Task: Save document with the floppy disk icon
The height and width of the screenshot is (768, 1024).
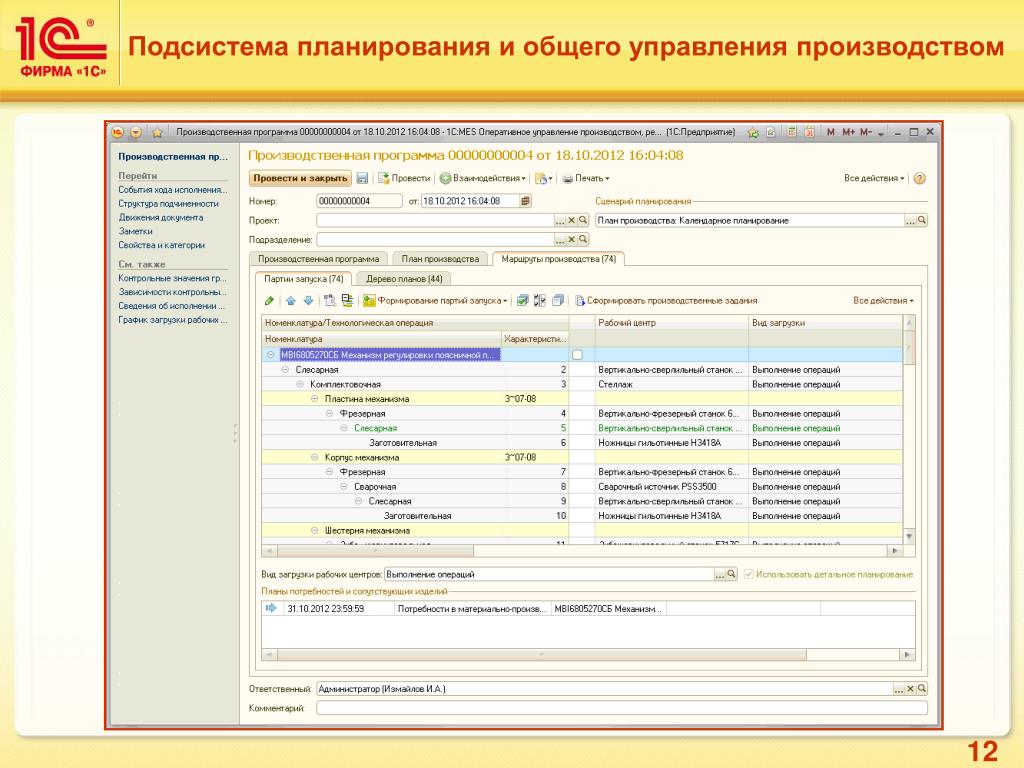Action: coord(362,178)
